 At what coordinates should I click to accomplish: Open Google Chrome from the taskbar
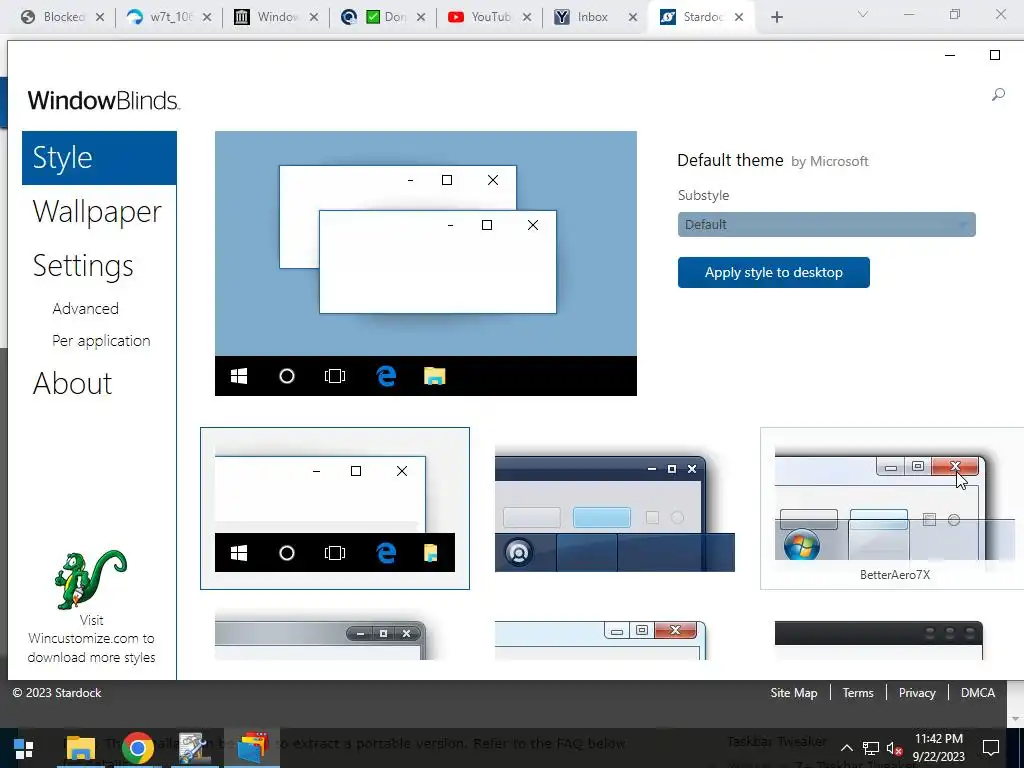[137, 748]
